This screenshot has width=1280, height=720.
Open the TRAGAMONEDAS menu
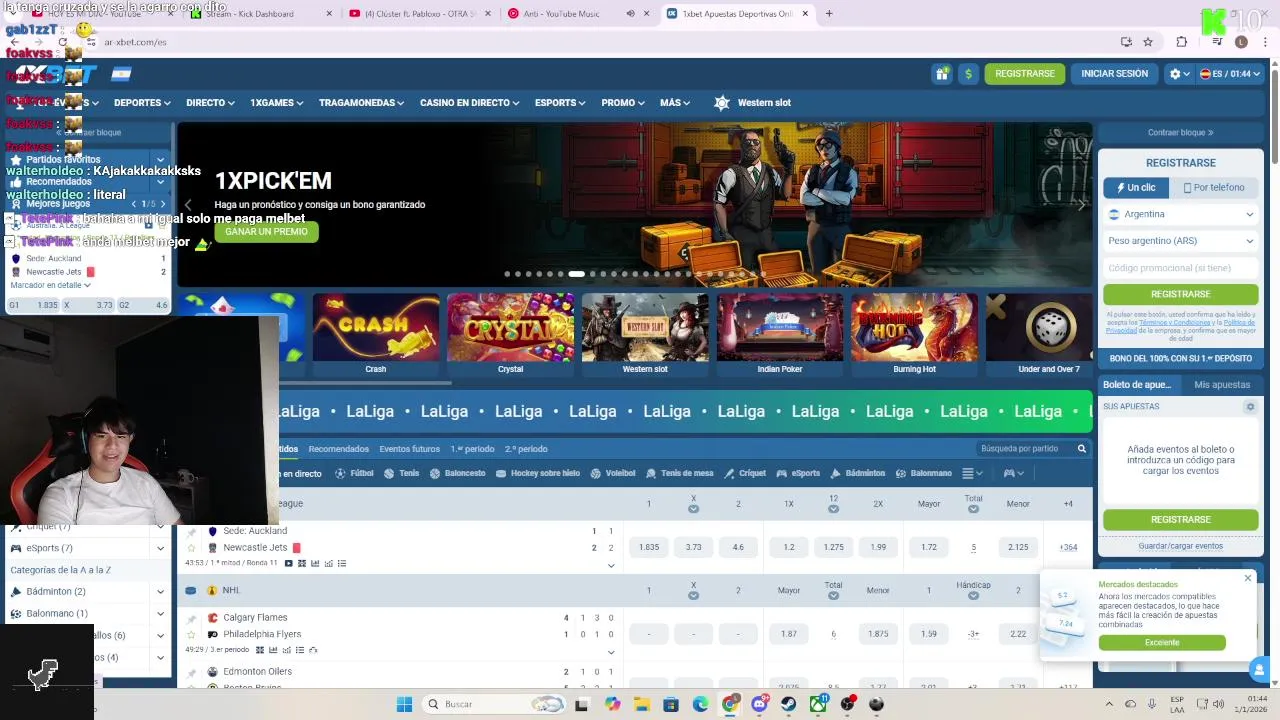(x=361, y=103)
